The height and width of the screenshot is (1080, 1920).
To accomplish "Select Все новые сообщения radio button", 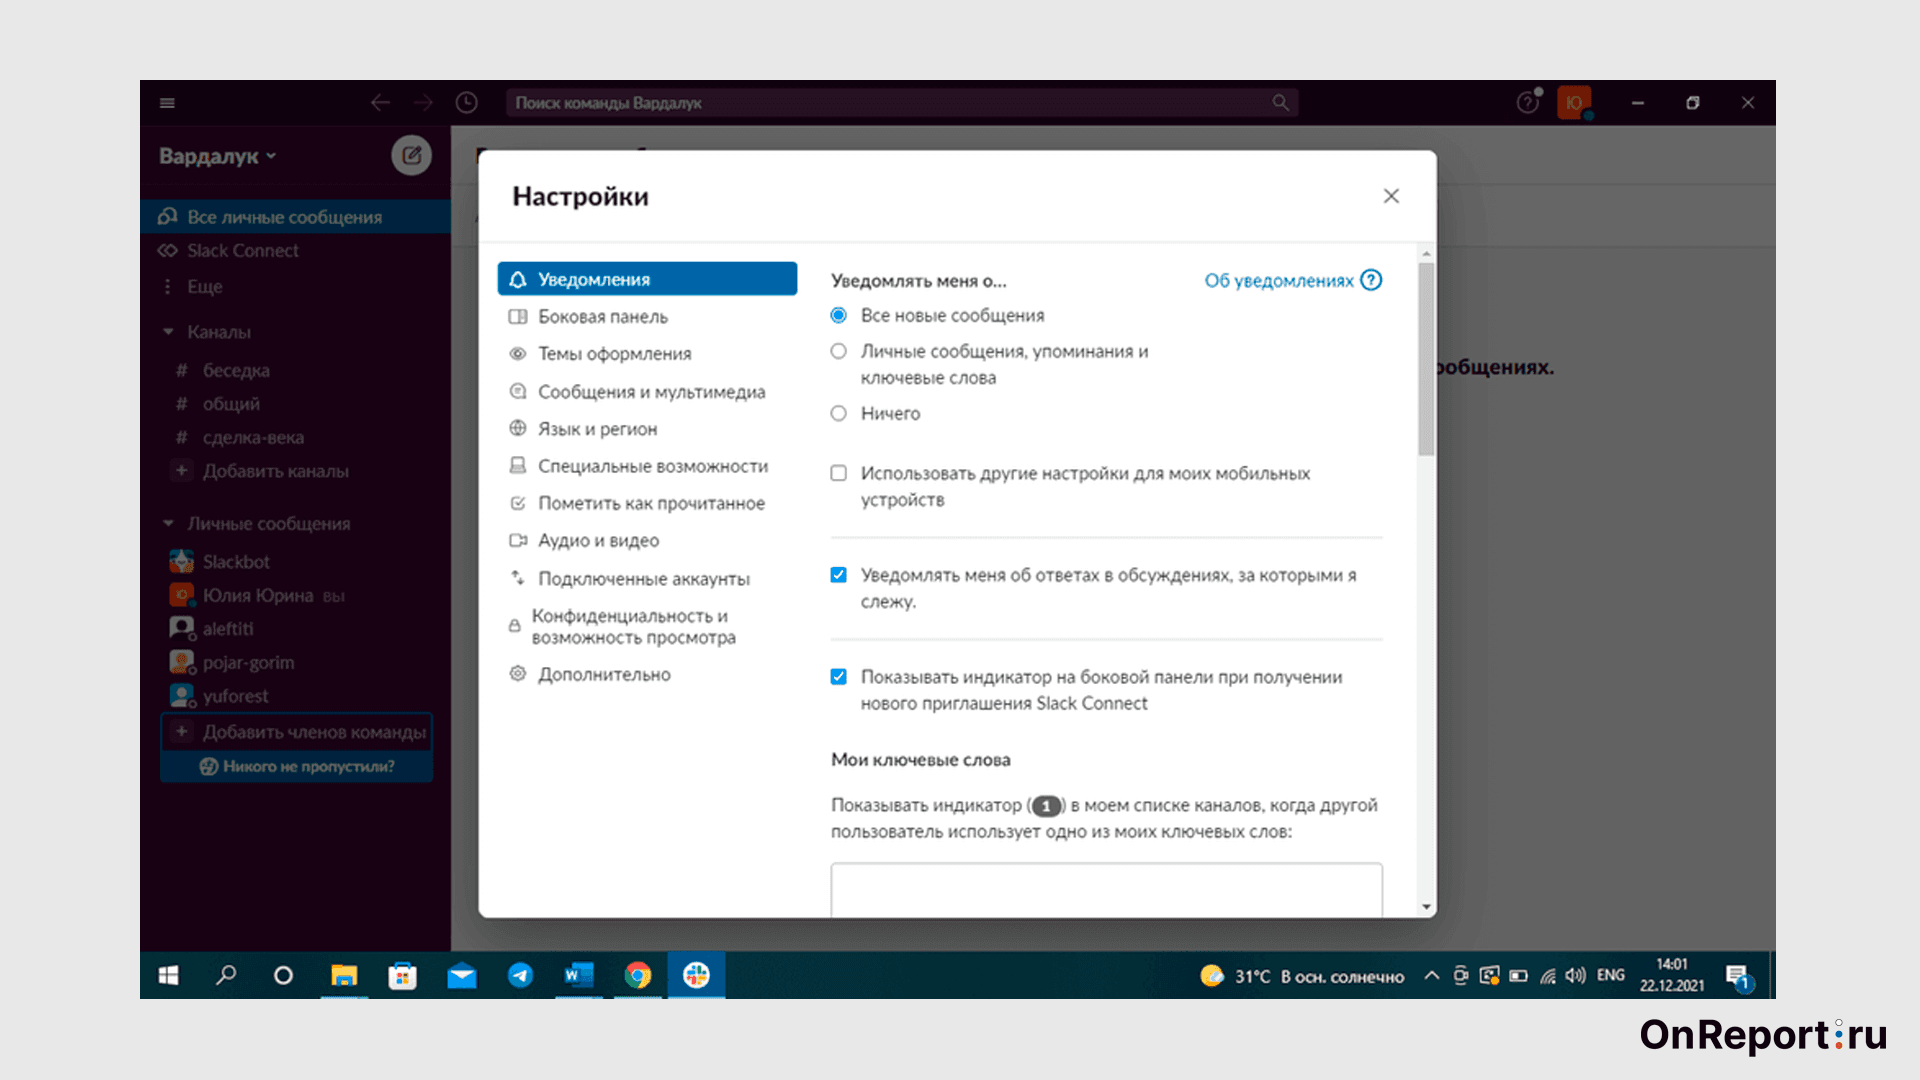I will tap(840, 315).
